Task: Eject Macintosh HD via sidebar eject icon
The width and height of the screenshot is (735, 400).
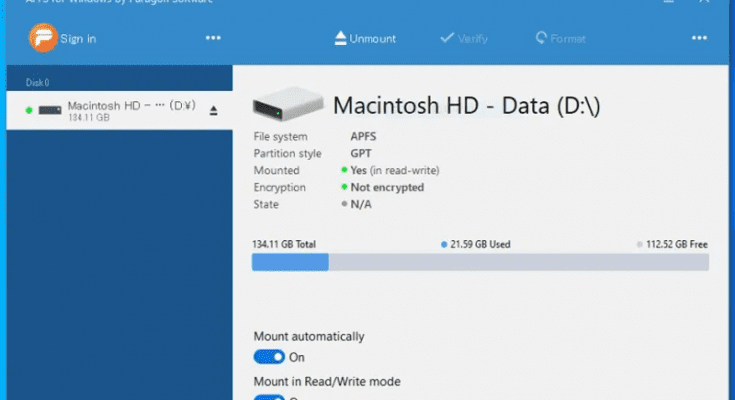Action: click(213, 111)
